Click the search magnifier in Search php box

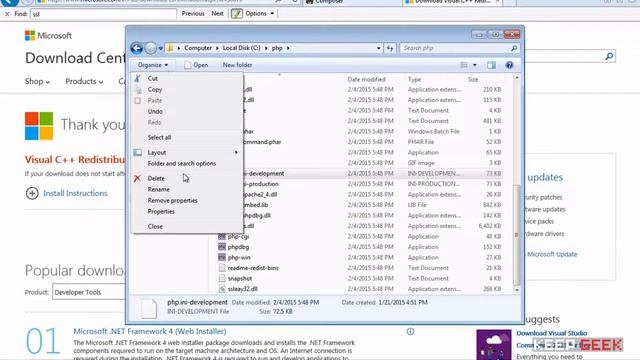tap(514, 48)
